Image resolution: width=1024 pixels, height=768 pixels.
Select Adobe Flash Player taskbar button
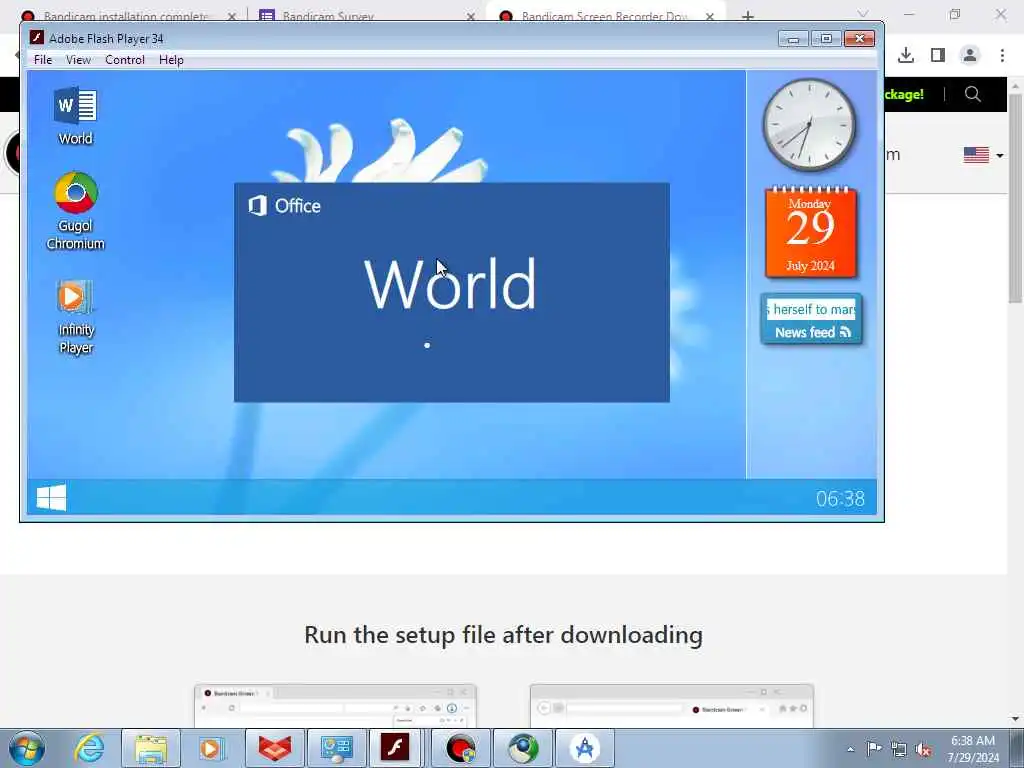point(396,748)
